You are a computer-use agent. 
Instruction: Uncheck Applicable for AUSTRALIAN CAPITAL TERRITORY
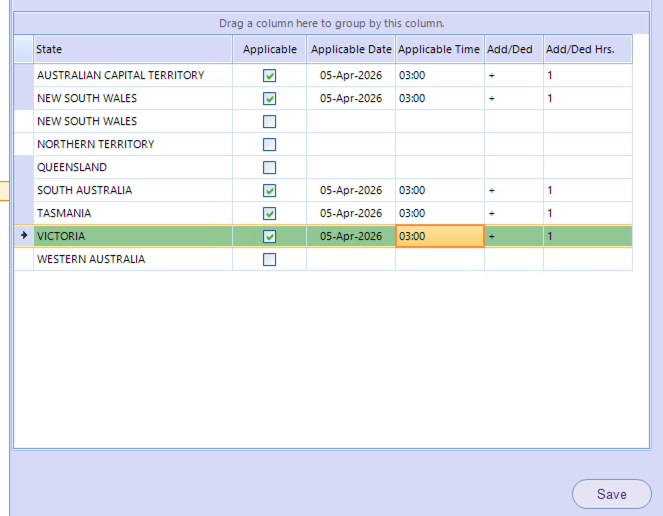pyautogui.click(x=269, y=76)
